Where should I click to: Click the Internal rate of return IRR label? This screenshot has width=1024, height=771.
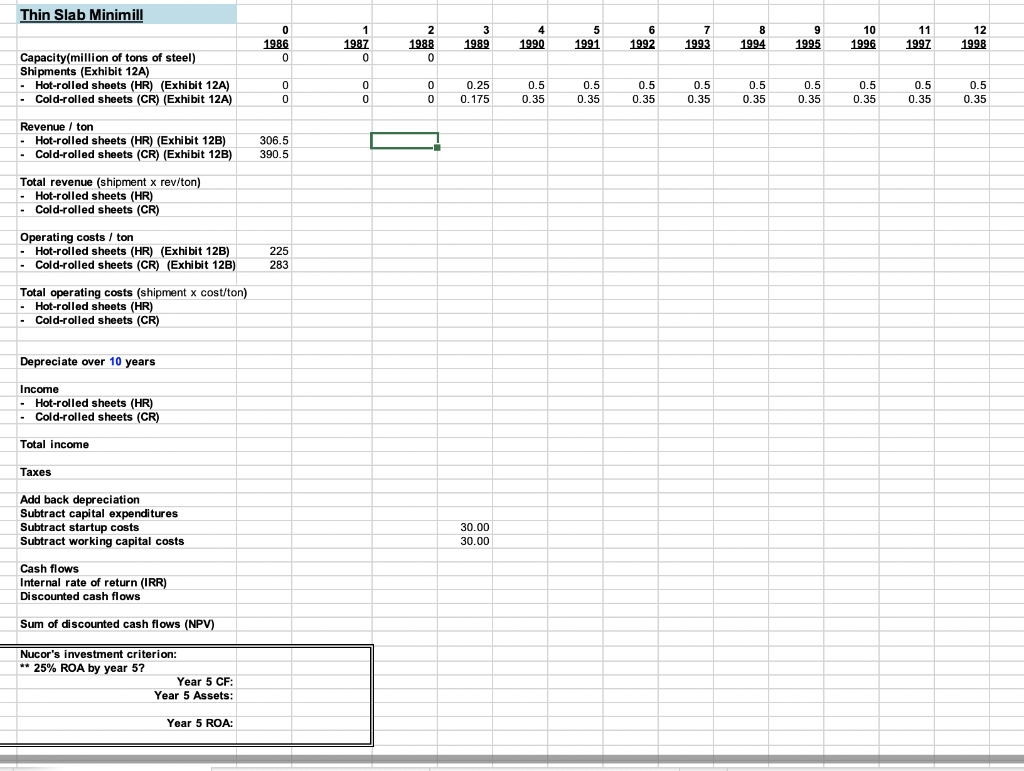click(x=94, y=582)
